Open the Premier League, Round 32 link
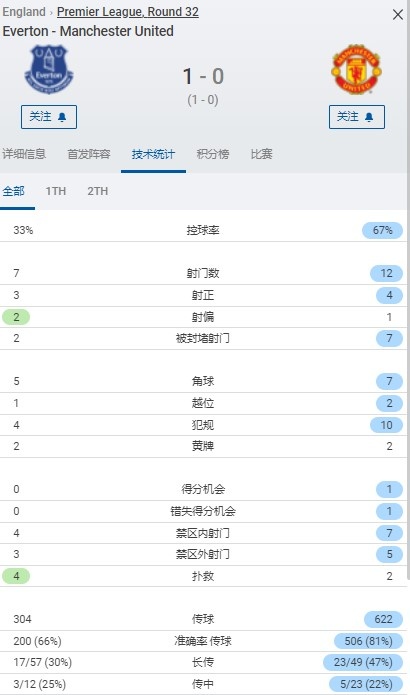Image resolution: width=410 pixels, height=695 pixels. click(128, 12)
